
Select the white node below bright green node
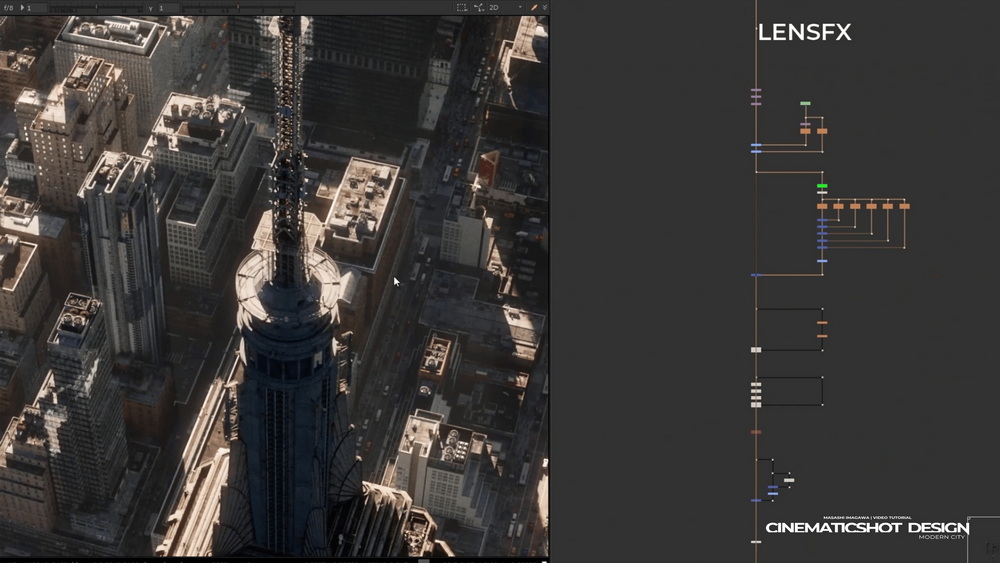tap(822, 192)
